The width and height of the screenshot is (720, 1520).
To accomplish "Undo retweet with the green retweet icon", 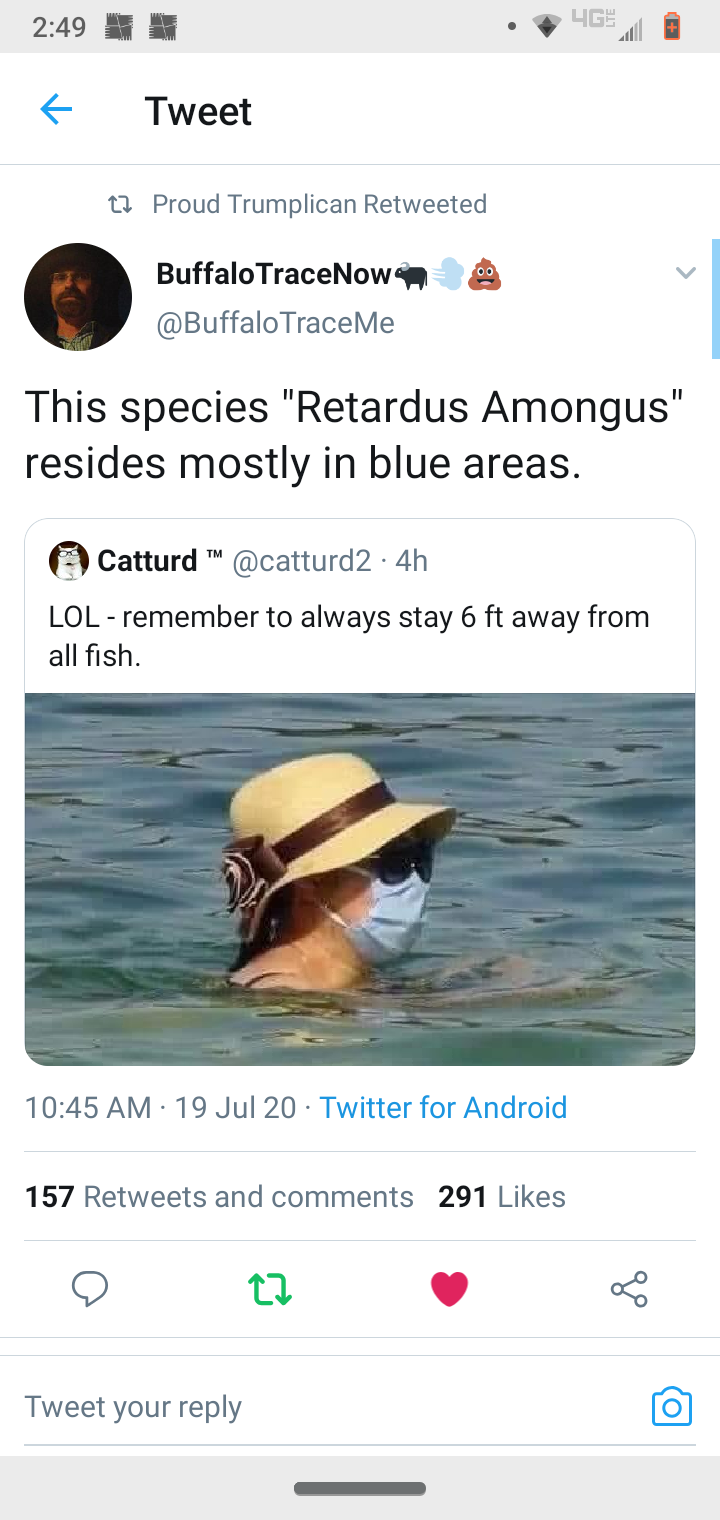I will 269,1289.
